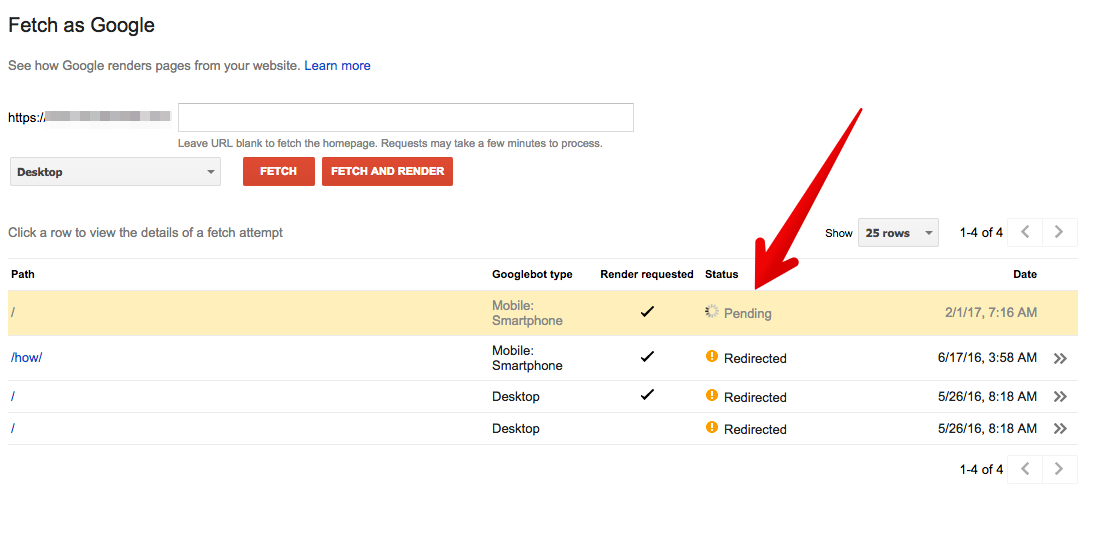Click the 6/17/16, 3:58 AM date
Image resolution: width=1110 pixels, height=543 pixels.
point(988,358)
